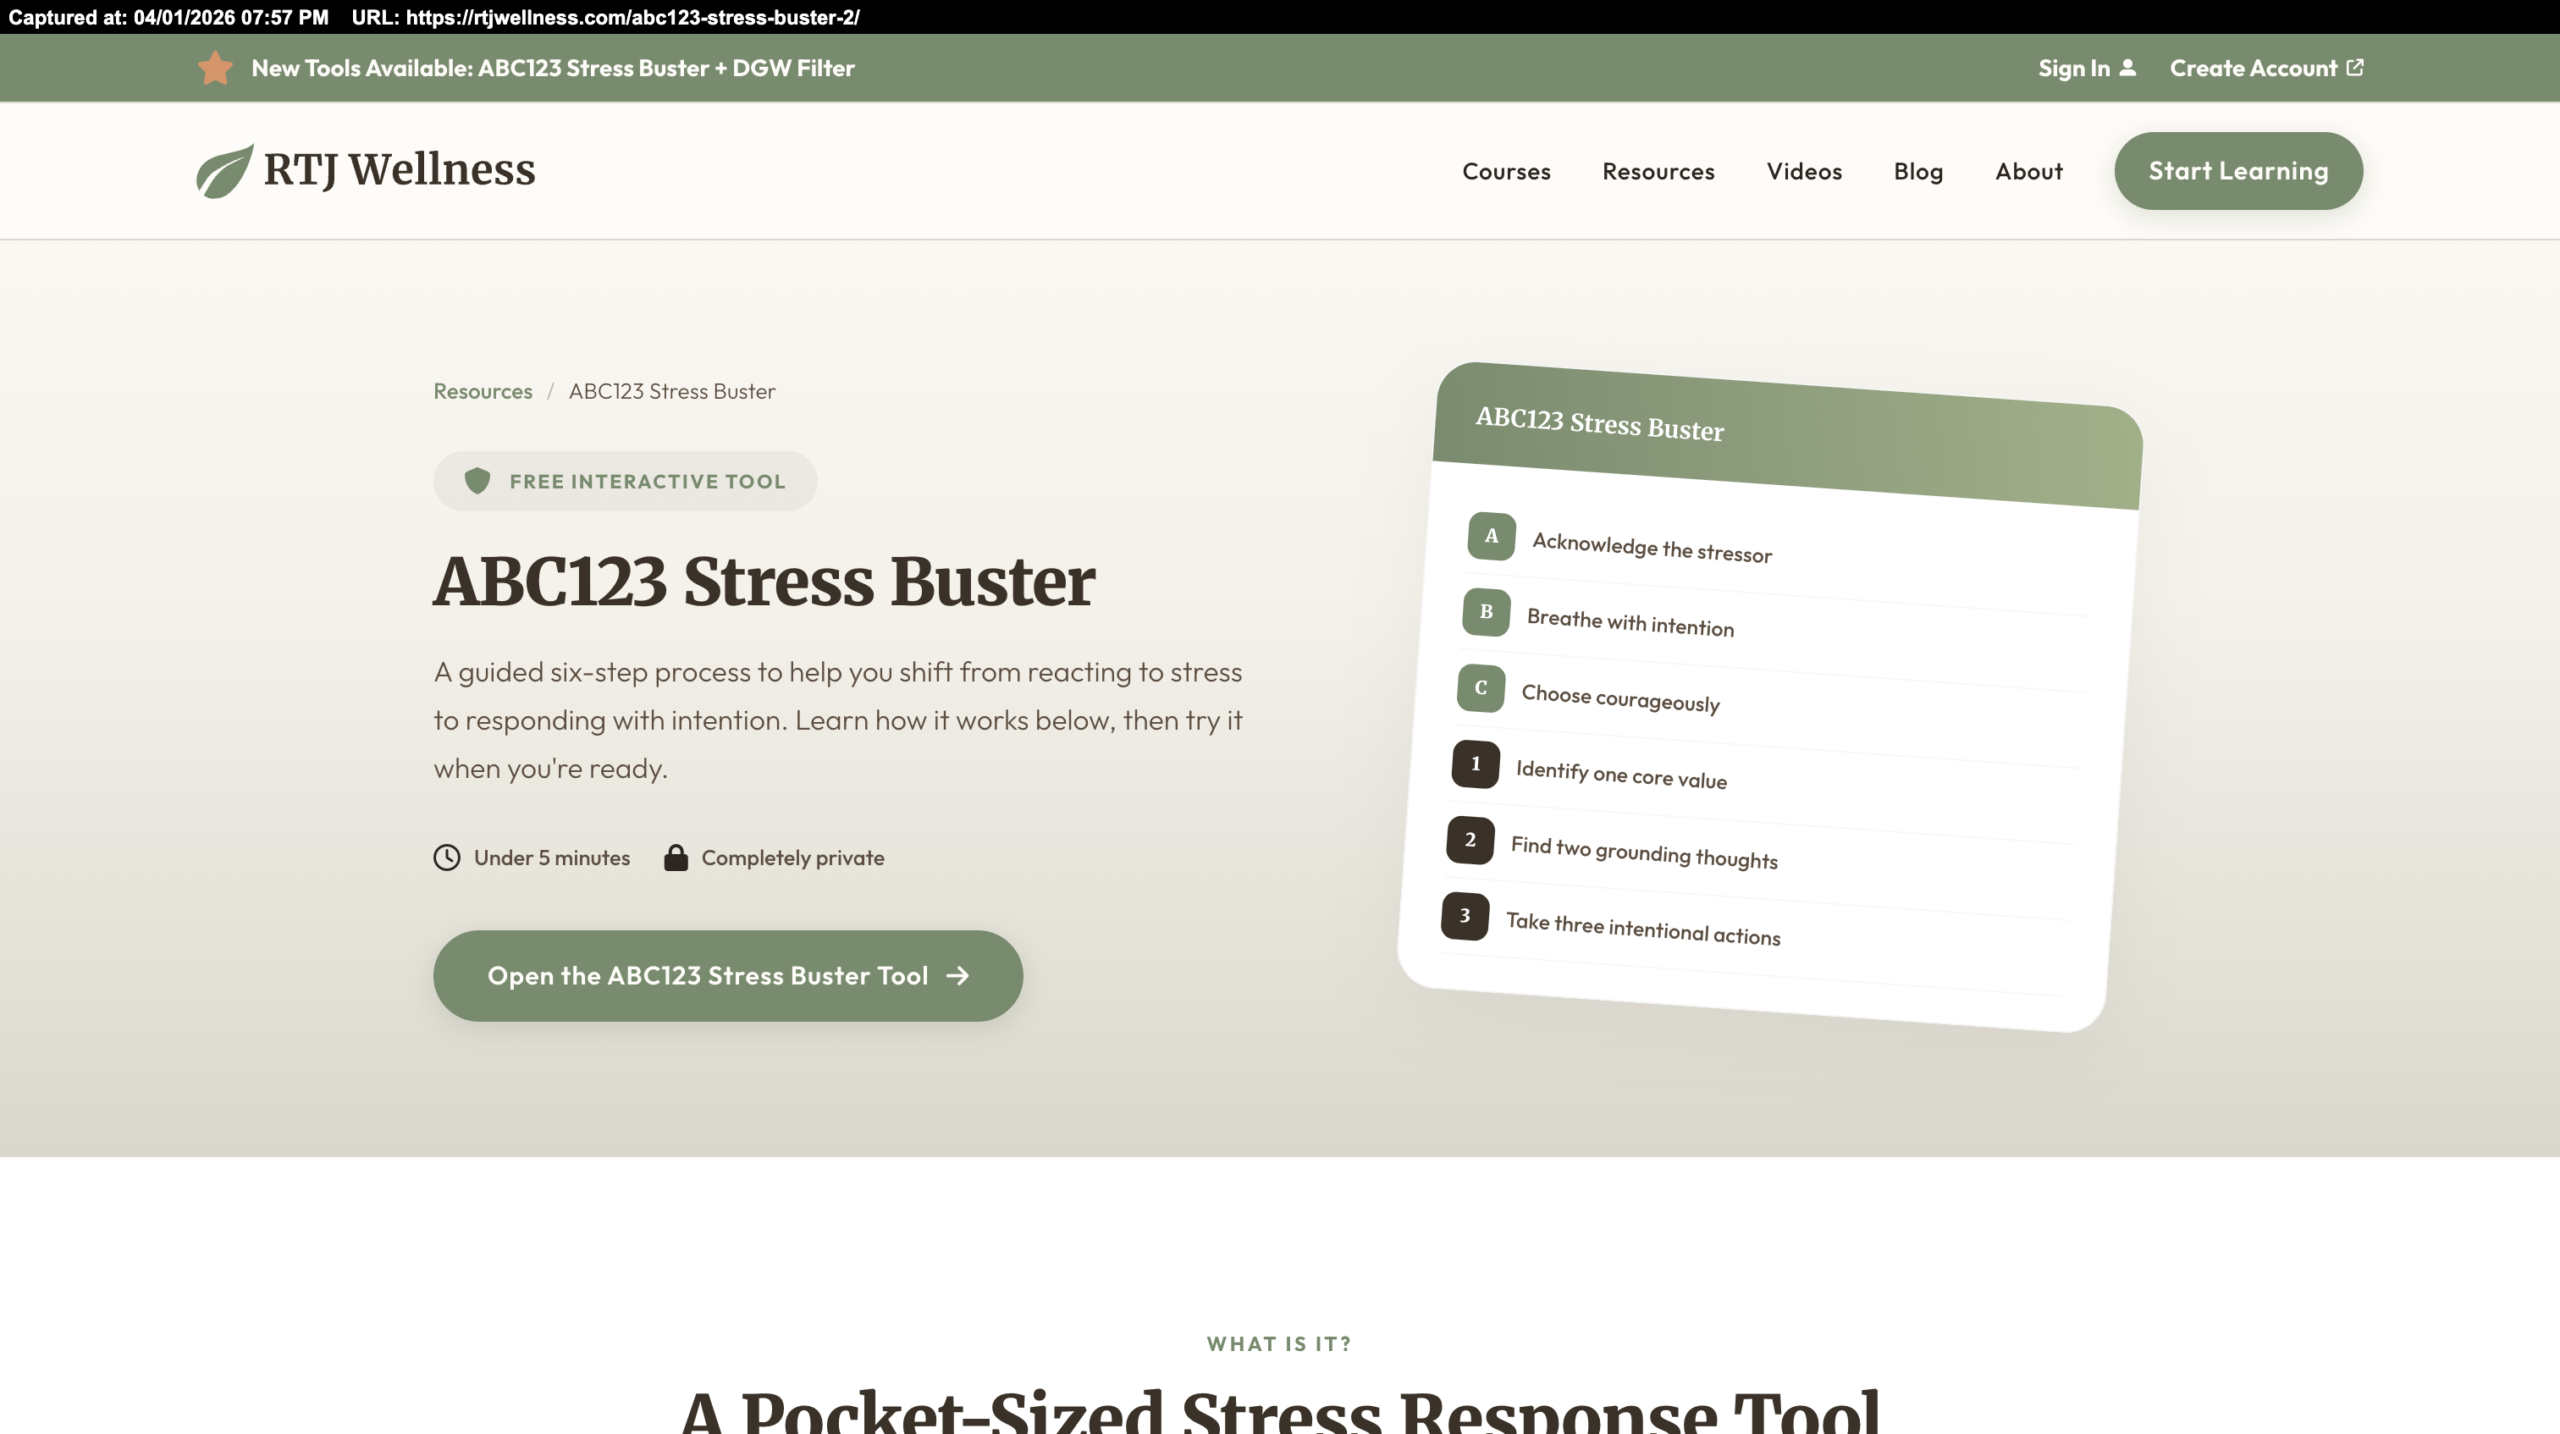
Task: Click the green C step badge
Action: (1481, 688)
